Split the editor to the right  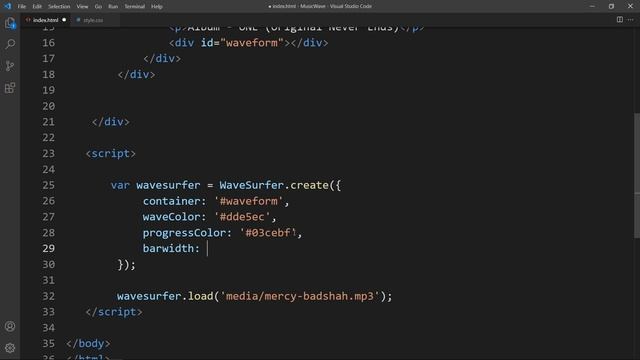tap(620, 20)
